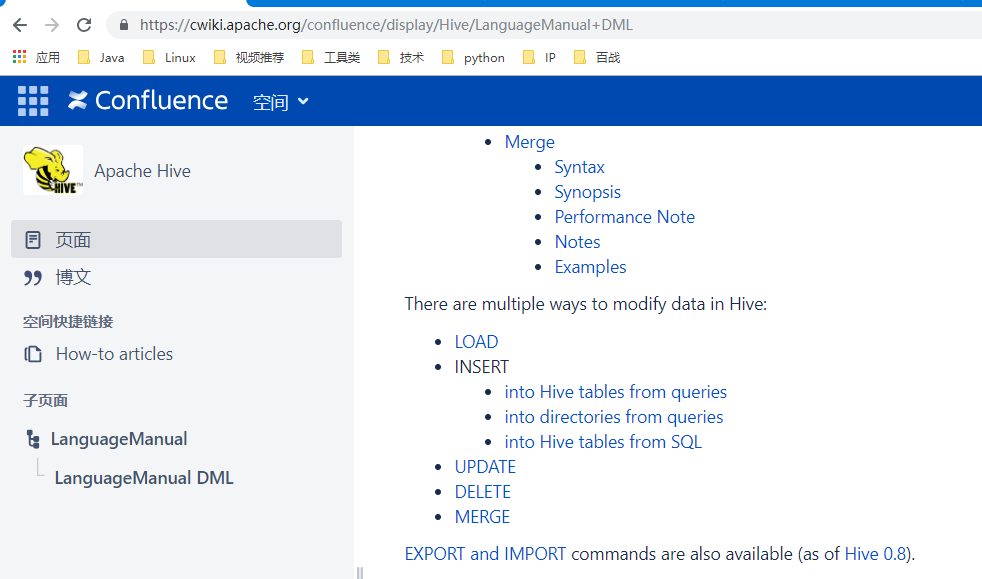Image resolution: width=982 pixels, height=579 pixels.
Task: Open the 空间 dropdown menu
Action: (280, 100)
